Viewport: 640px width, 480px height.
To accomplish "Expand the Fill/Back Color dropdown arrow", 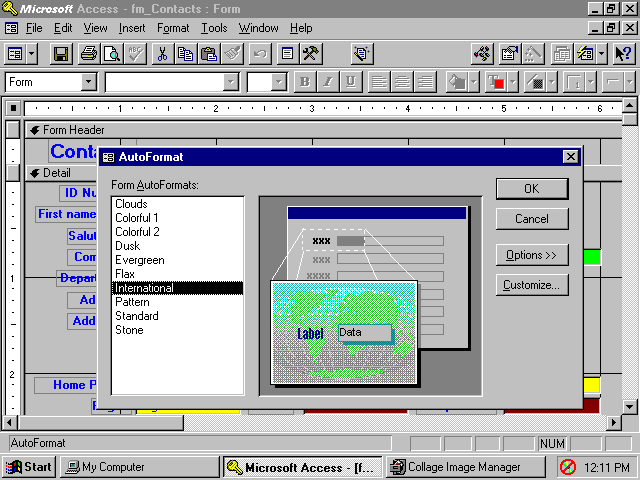I will click(473, 82).
